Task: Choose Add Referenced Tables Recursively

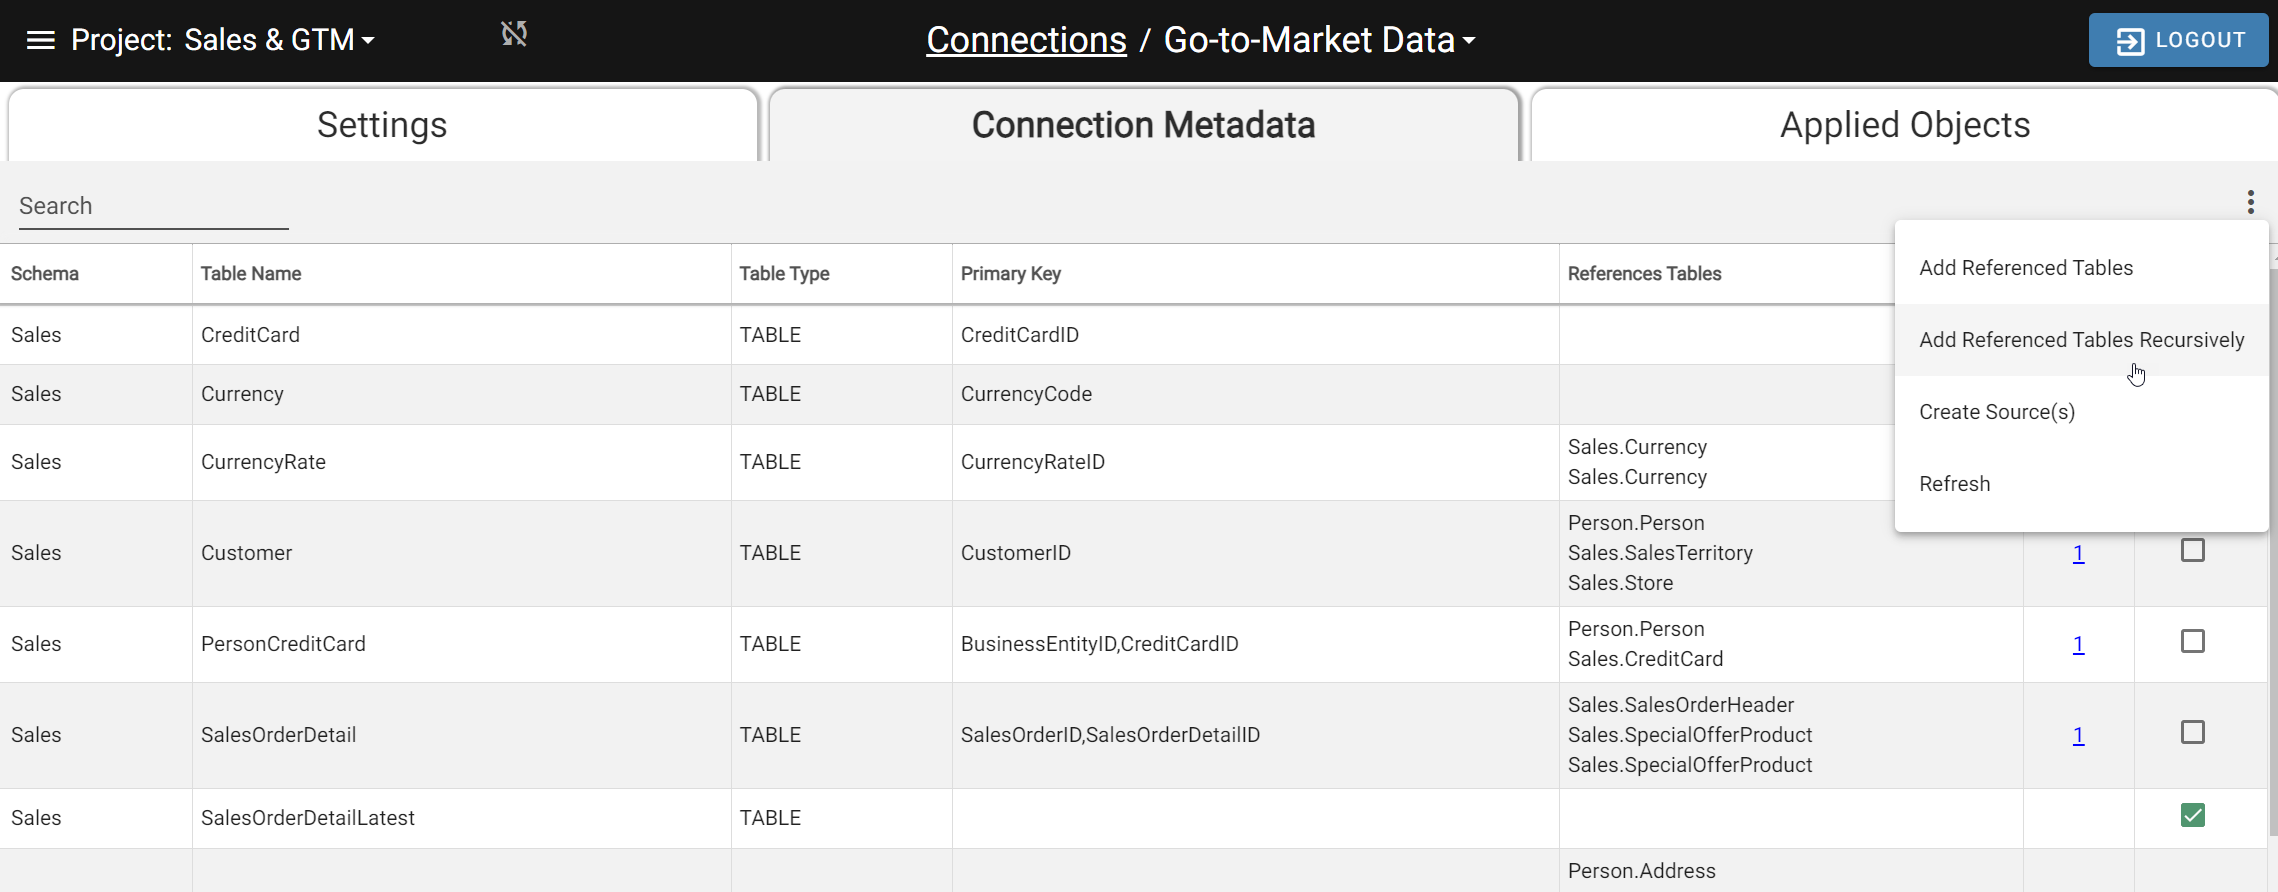Action: point(2081,340)
